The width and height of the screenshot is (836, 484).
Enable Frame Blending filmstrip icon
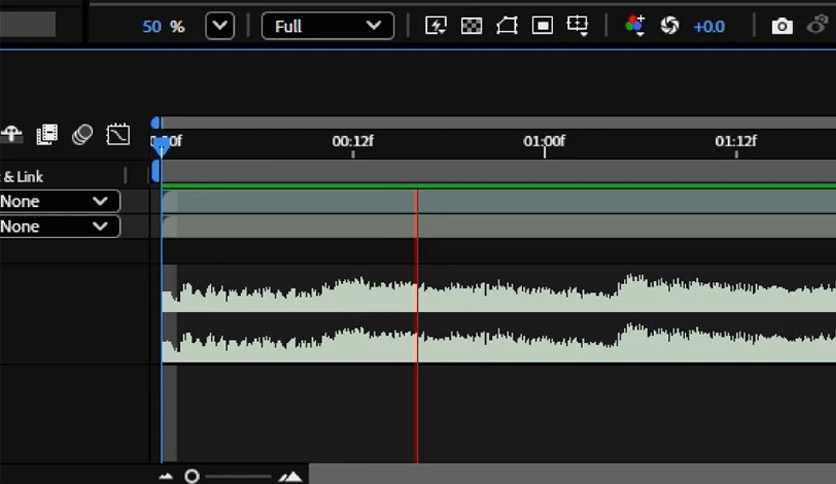click(47, 134)
